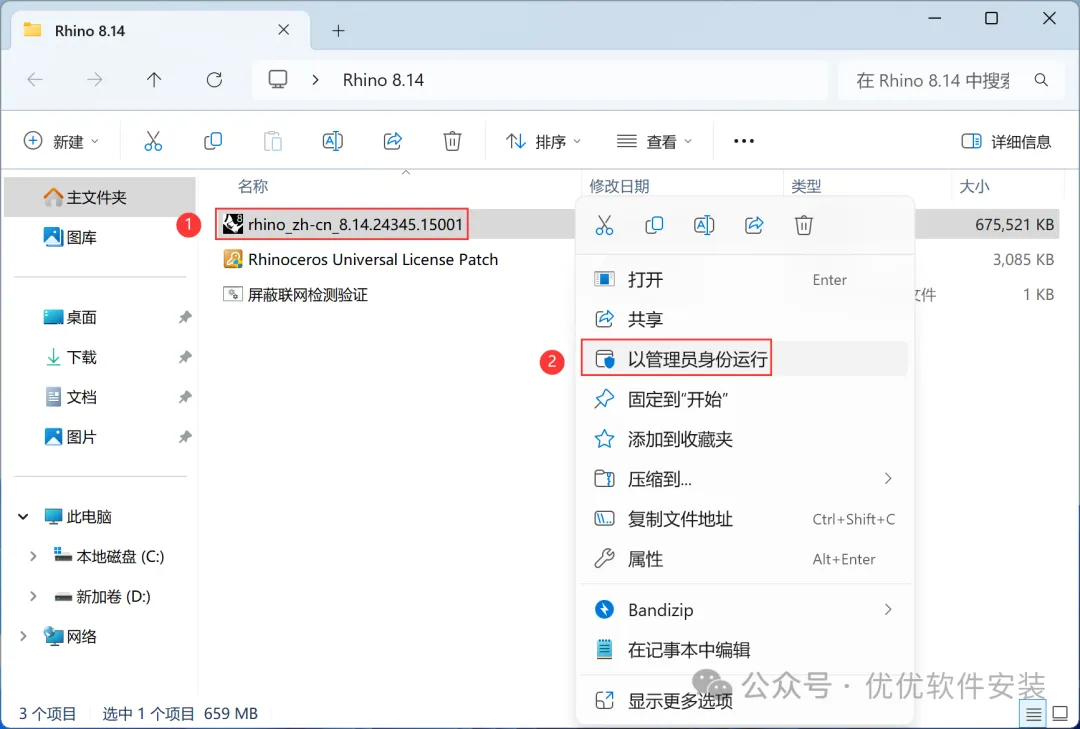This screenshot has height=729, width=1080.
Task: Select 在记事本中编辑 in the context menu
Action: tap(744, 649)
